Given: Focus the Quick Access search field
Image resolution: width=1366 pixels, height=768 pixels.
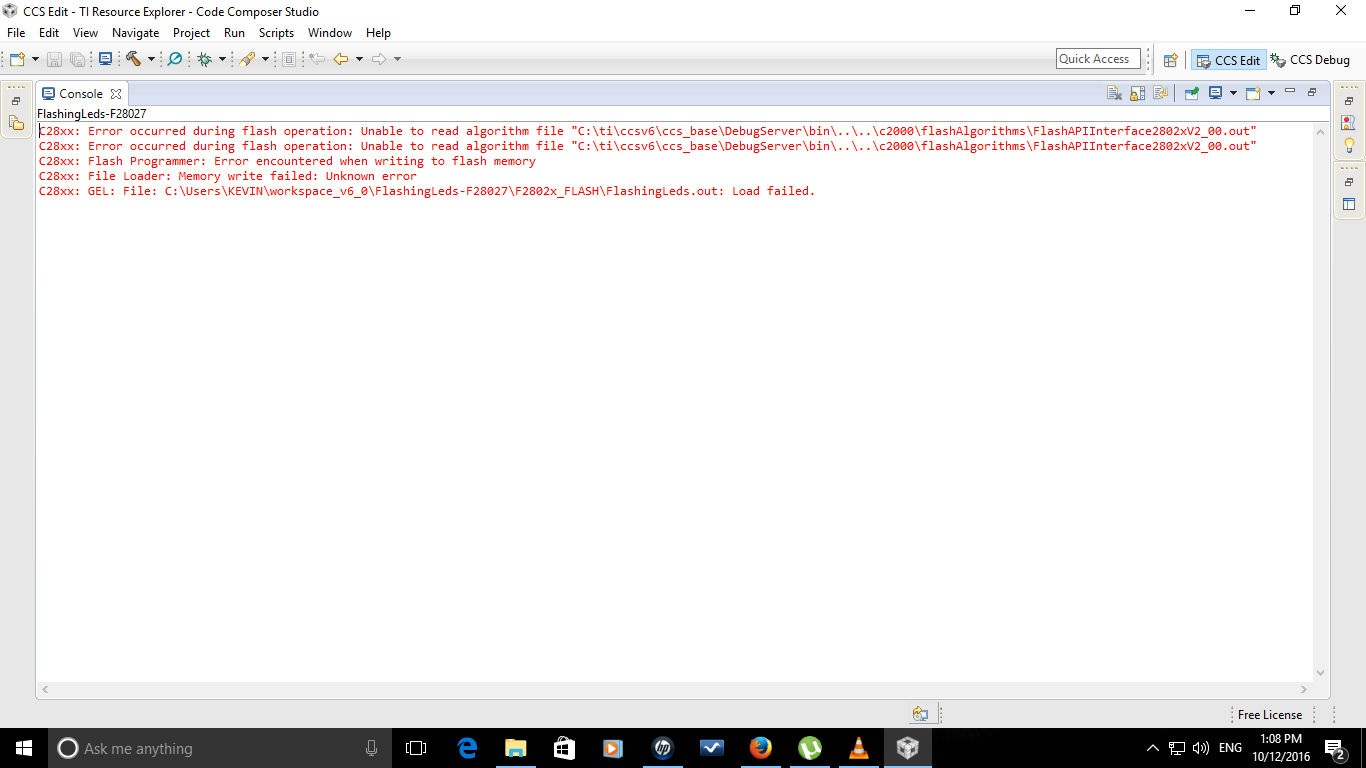Looking at the screenshot, I should point(1098,59).
